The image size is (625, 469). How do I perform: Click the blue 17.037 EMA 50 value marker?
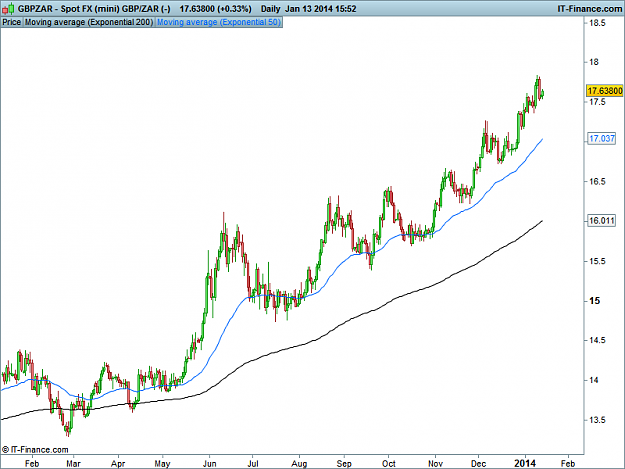[602, 139]
